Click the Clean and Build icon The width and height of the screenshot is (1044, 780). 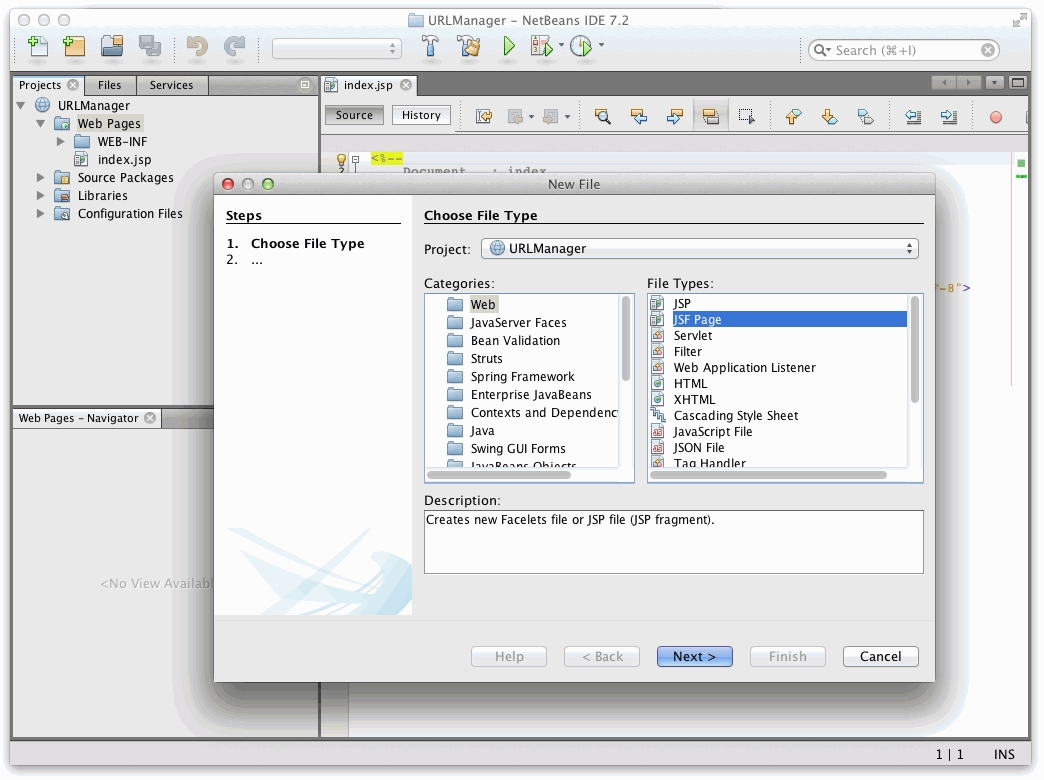[469, 46]
